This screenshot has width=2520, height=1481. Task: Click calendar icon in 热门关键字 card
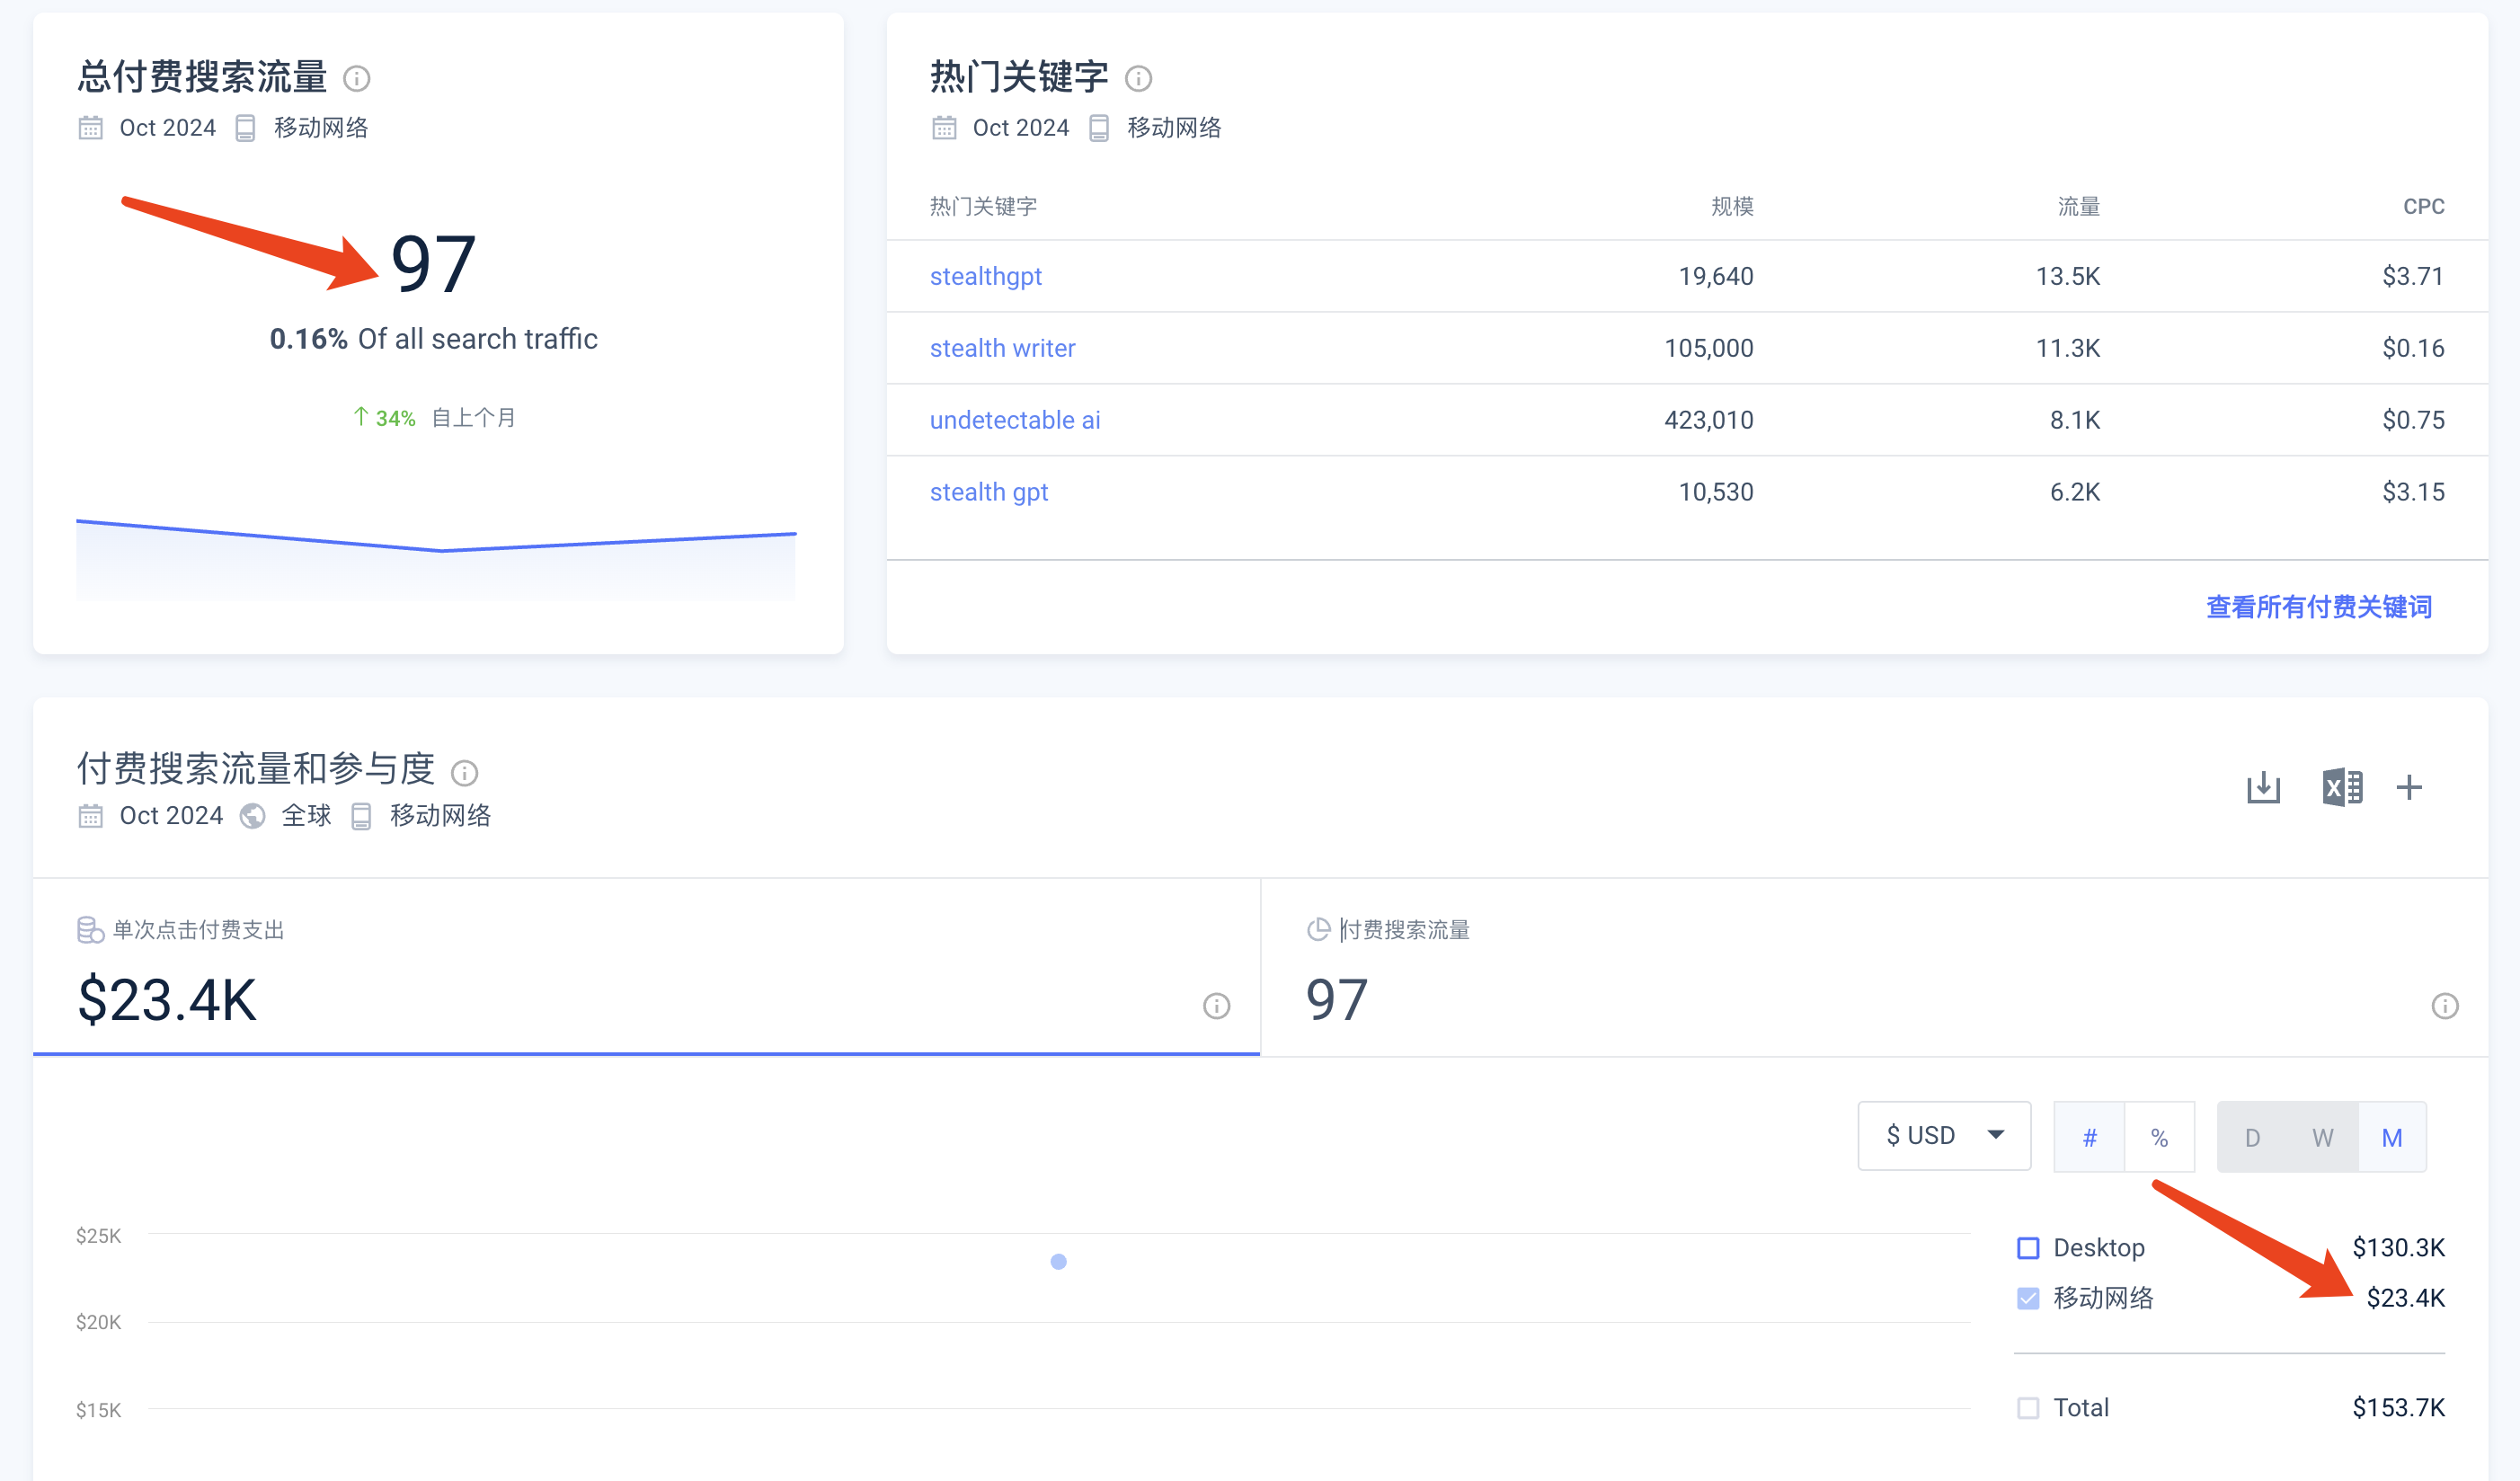pos(943,128)
